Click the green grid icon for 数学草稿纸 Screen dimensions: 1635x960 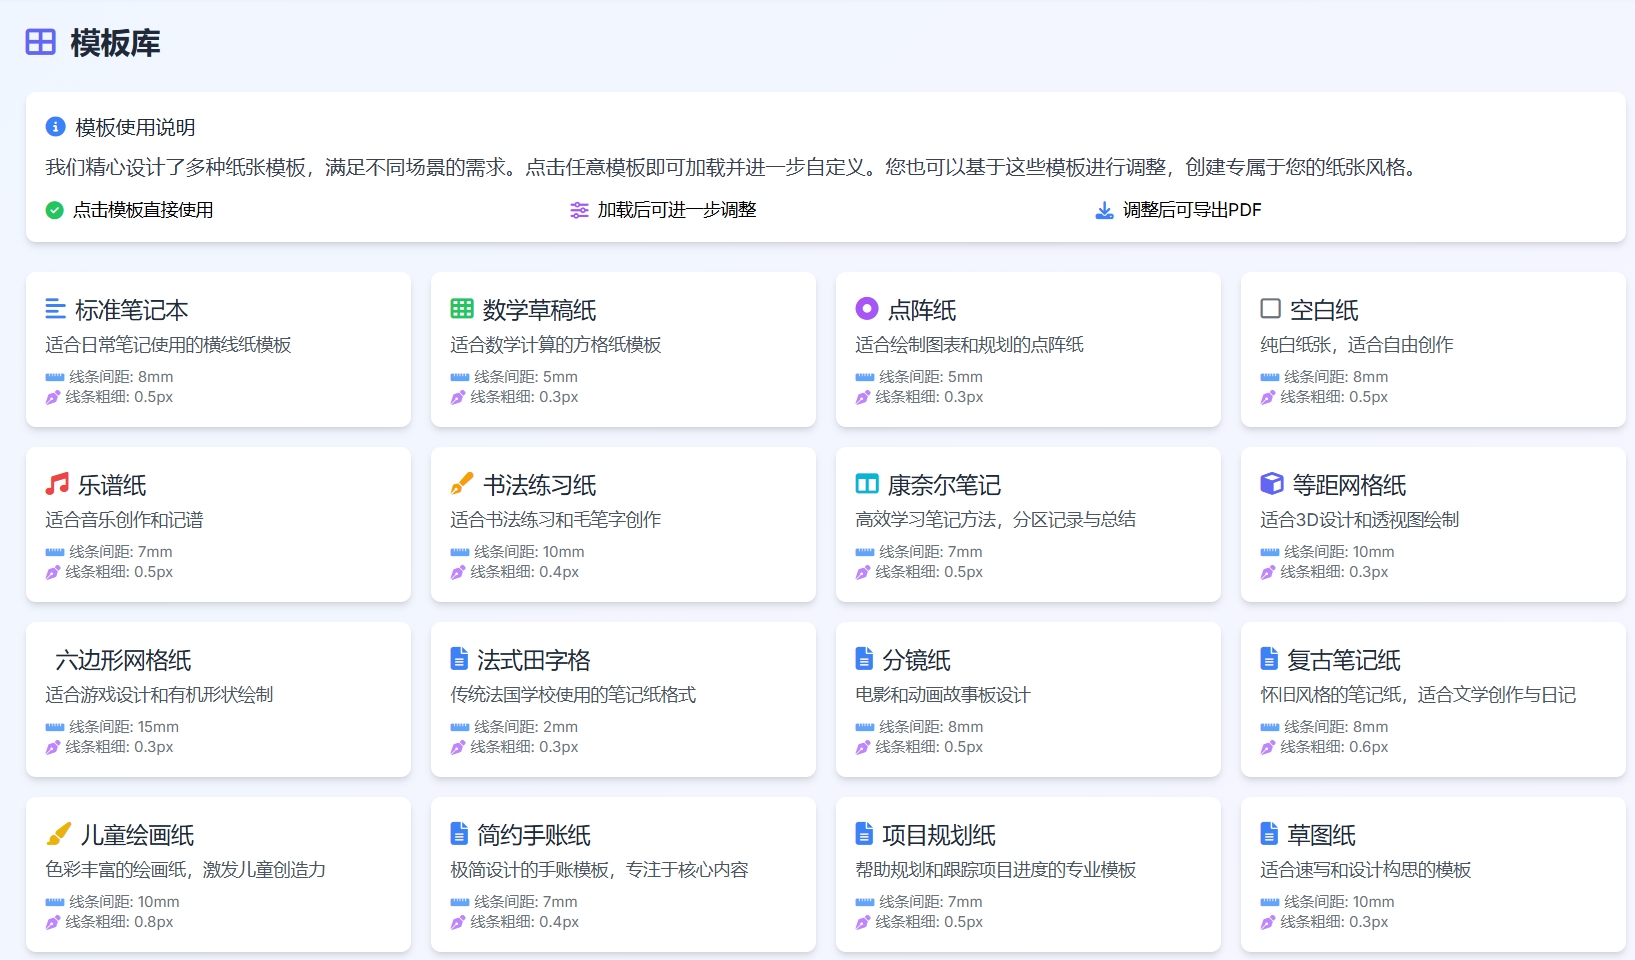[461, 309]
